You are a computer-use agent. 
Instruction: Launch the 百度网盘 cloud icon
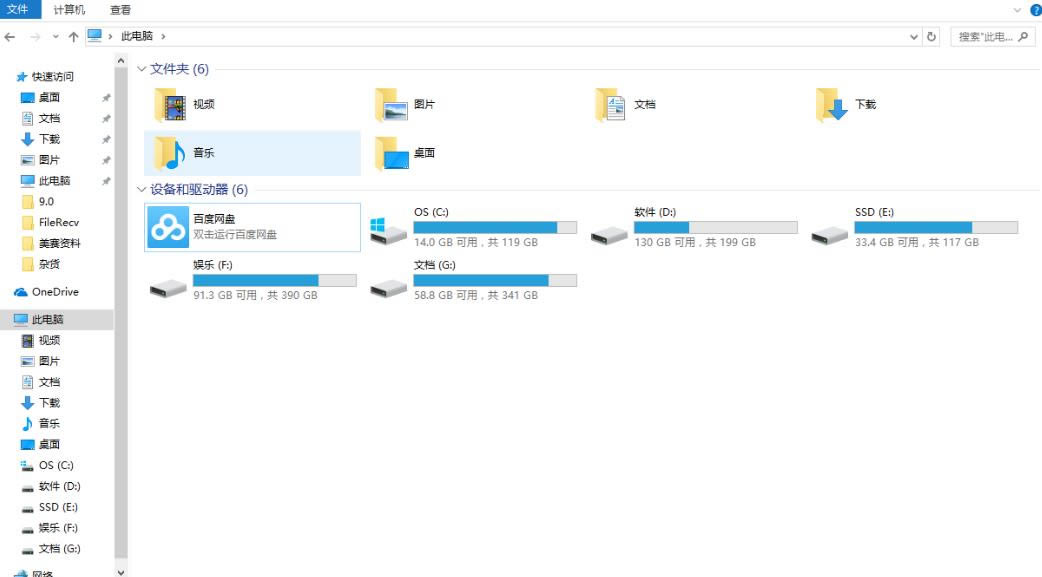168,227
